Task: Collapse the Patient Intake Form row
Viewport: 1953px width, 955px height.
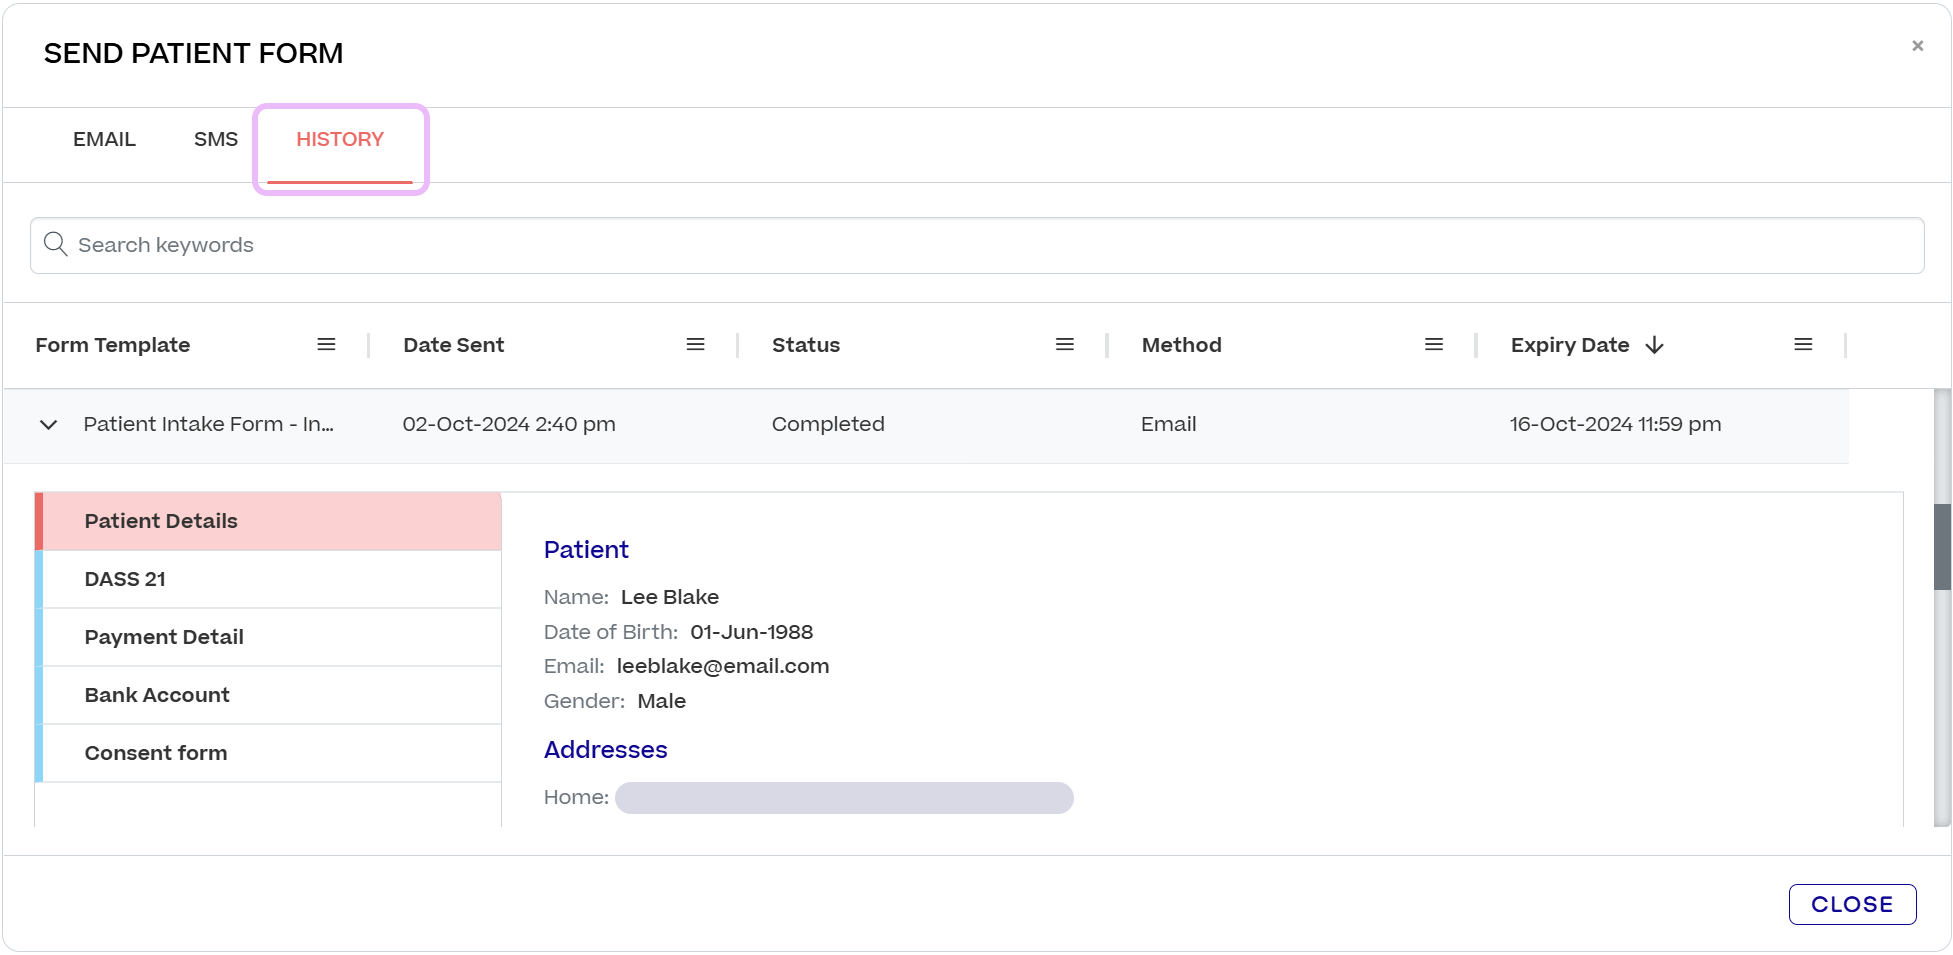Action: coord(48,425)
